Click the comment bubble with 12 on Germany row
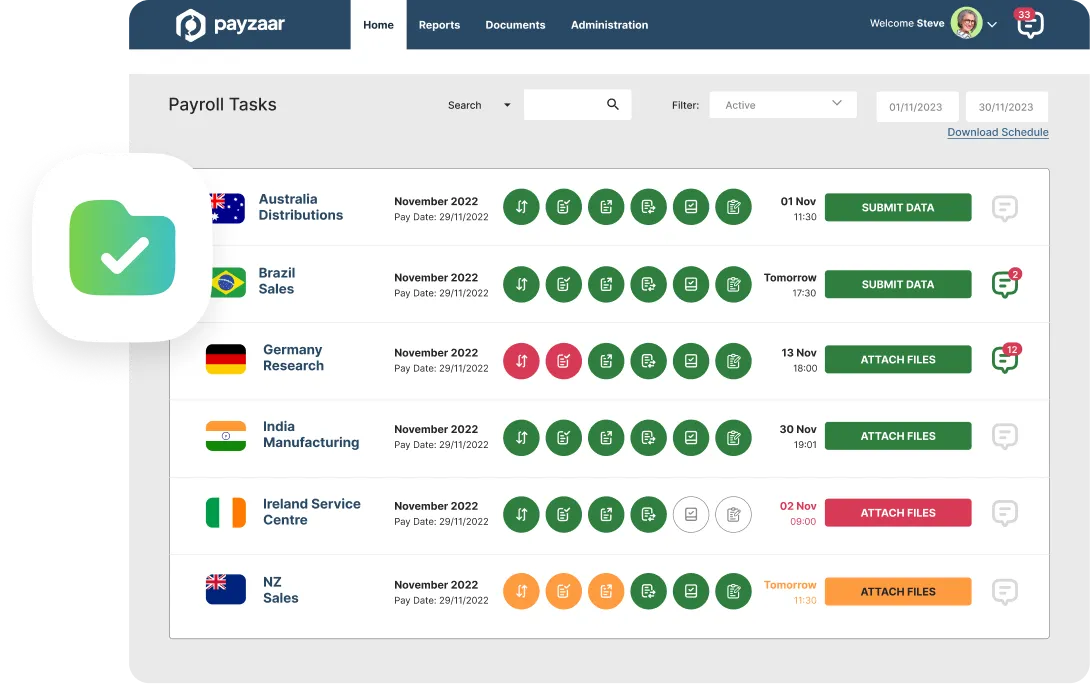The image size is (1090, 684). (1005, 360)
